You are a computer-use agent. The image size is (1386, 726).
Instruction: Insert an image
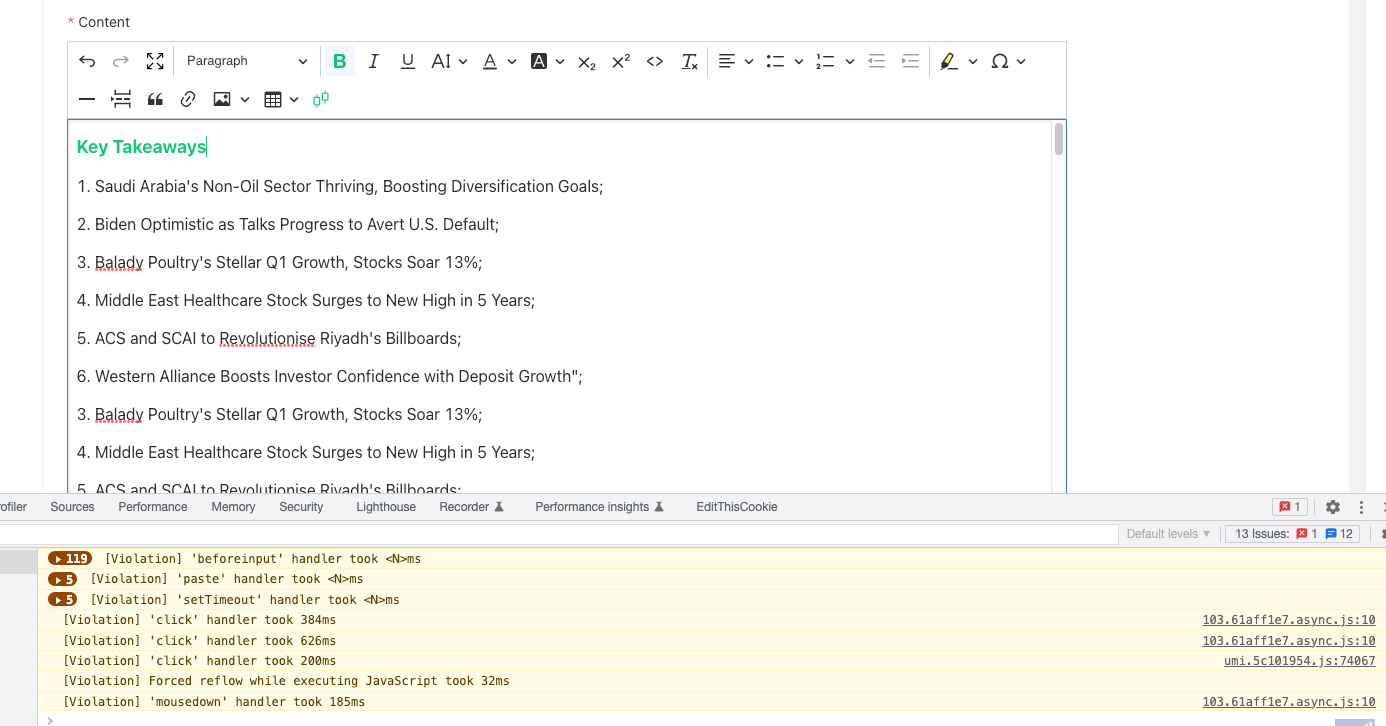[x=222, y=99]
